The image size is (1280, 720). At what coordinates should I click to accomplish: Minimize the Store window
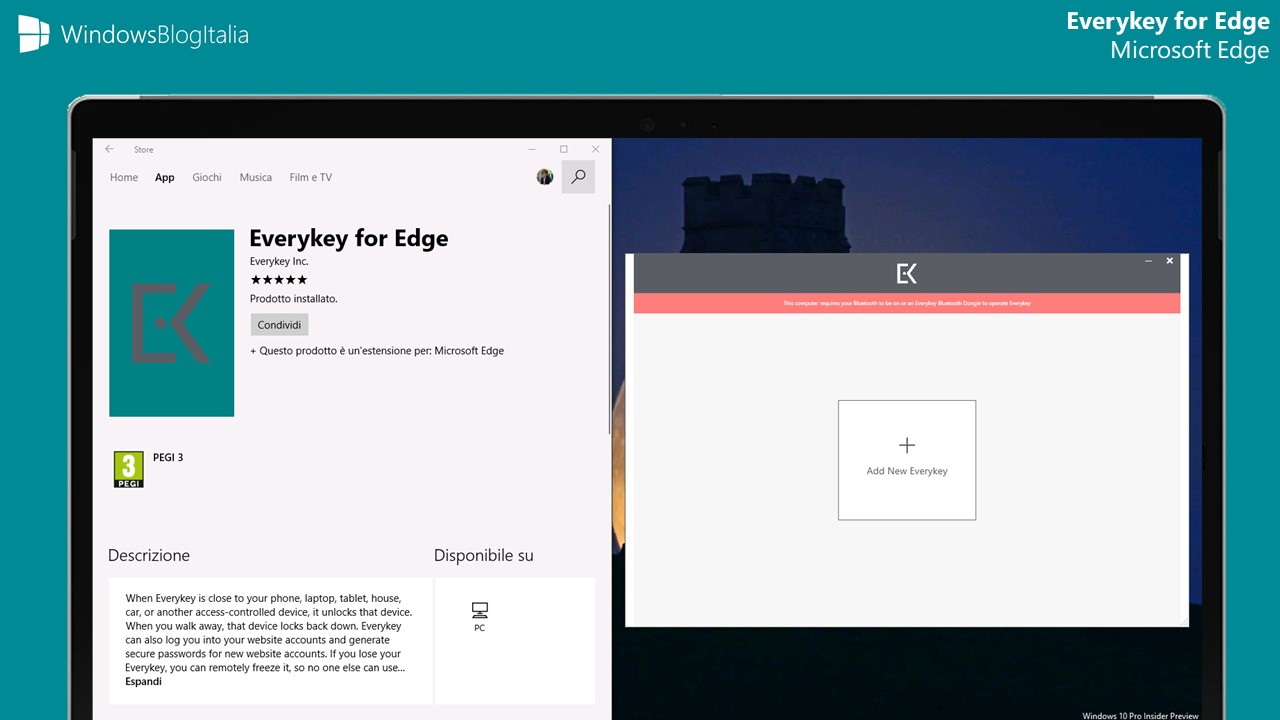(531, 149)
